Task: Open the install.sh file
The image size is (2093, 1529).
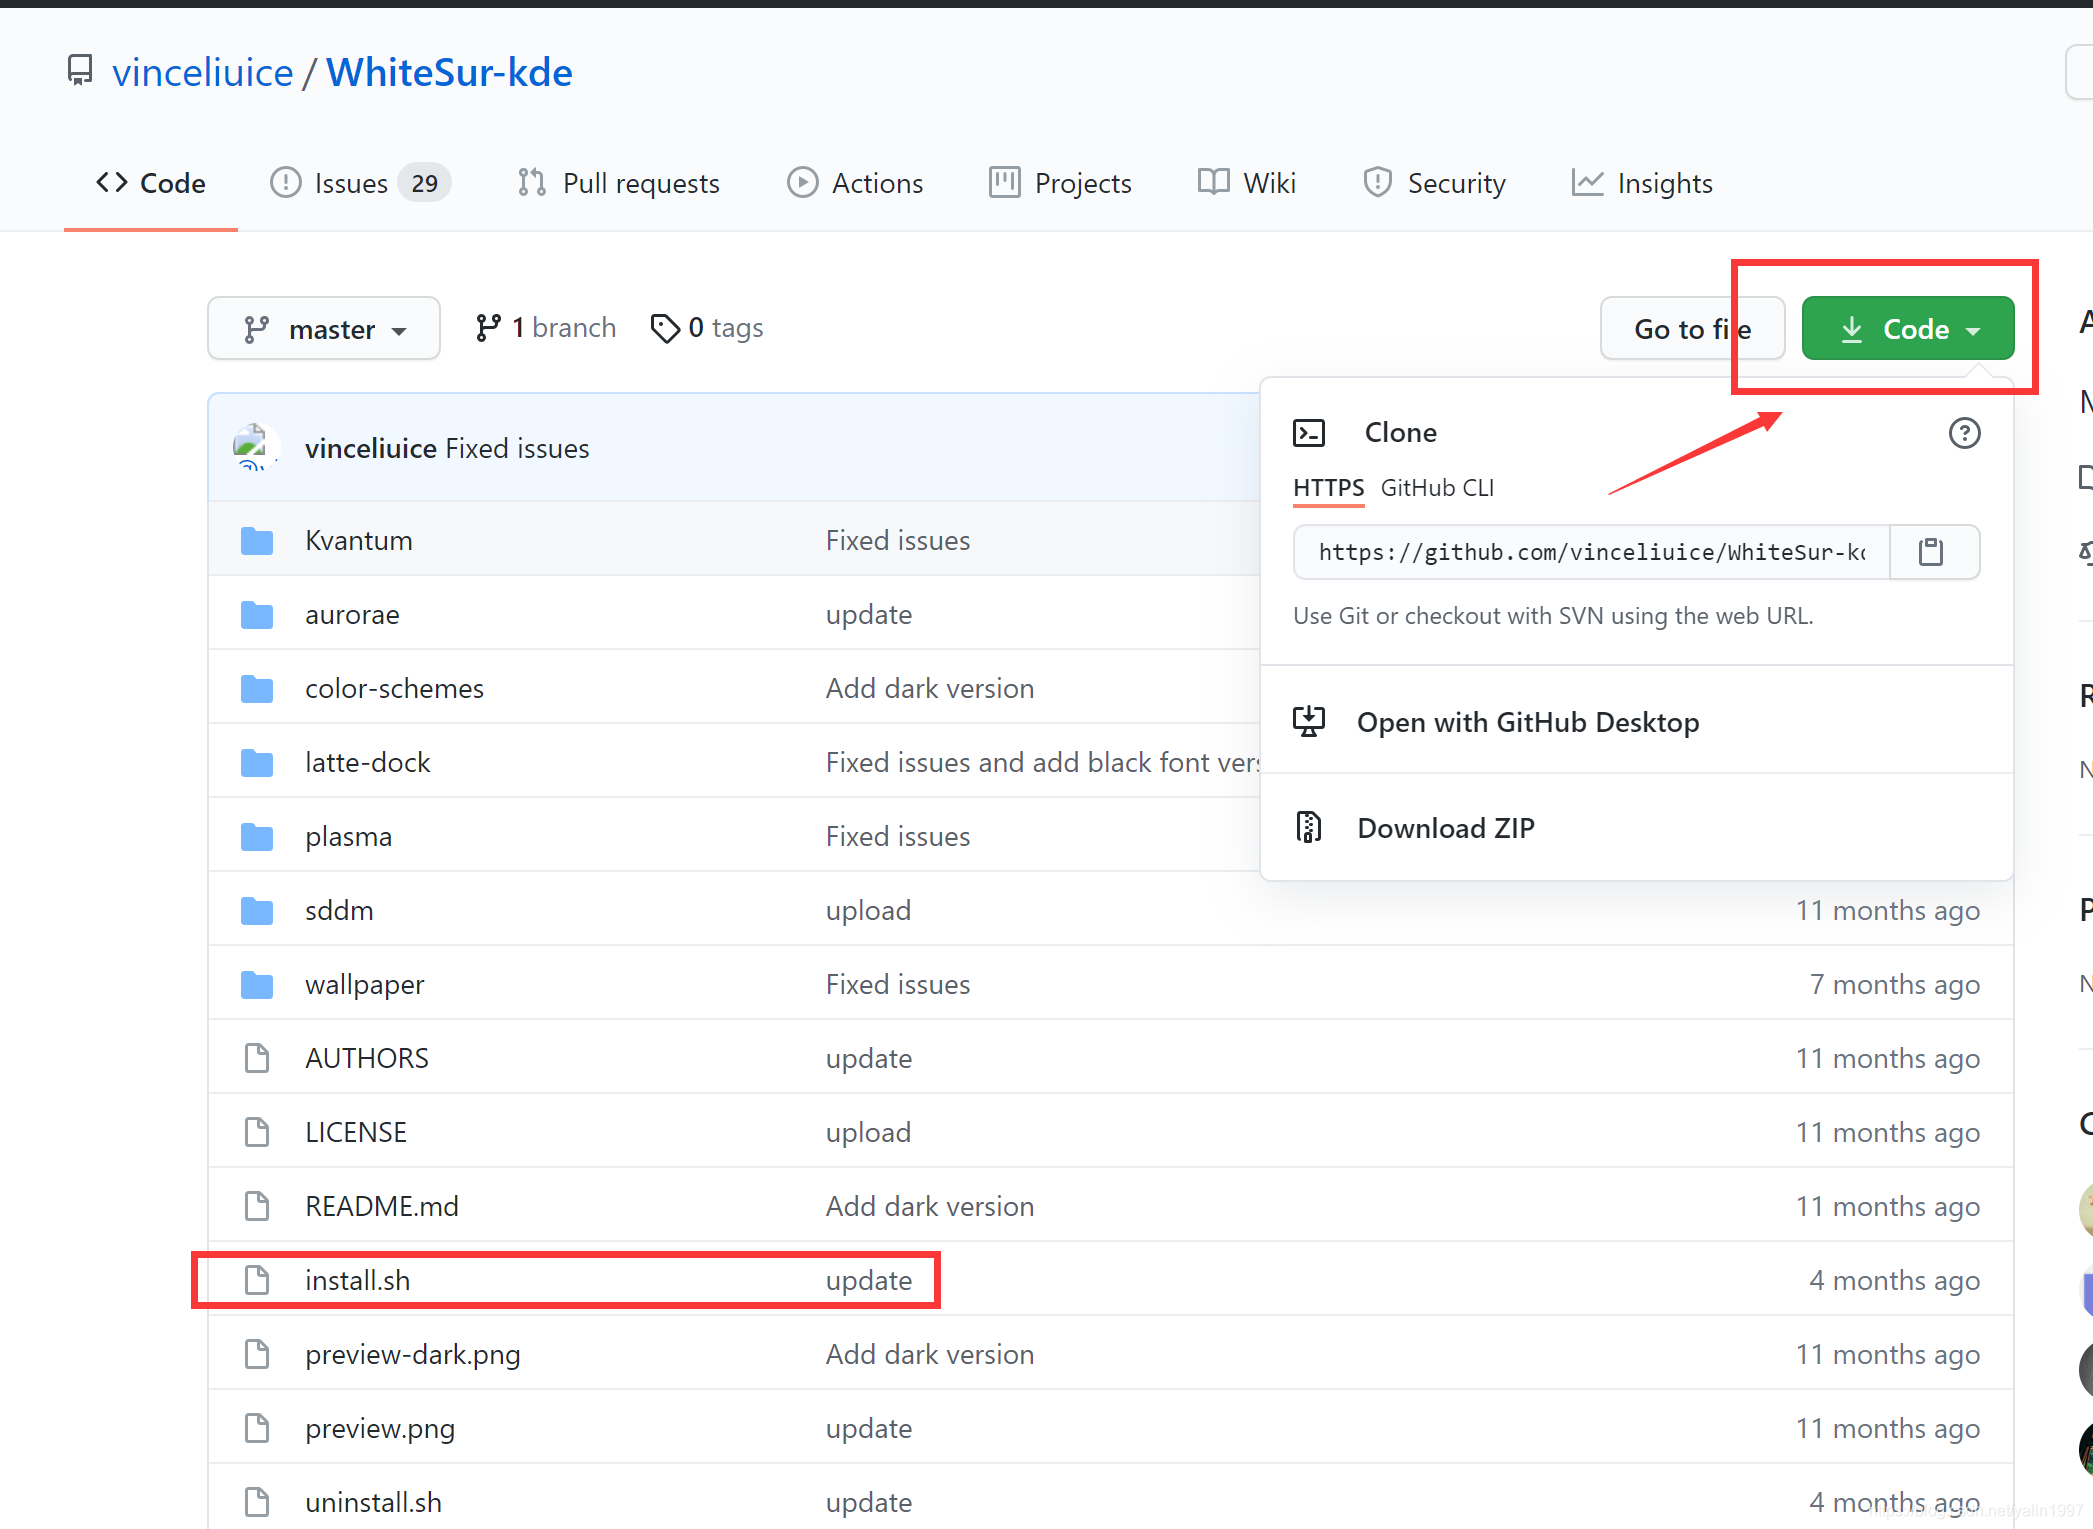Action: [357, 1280]
